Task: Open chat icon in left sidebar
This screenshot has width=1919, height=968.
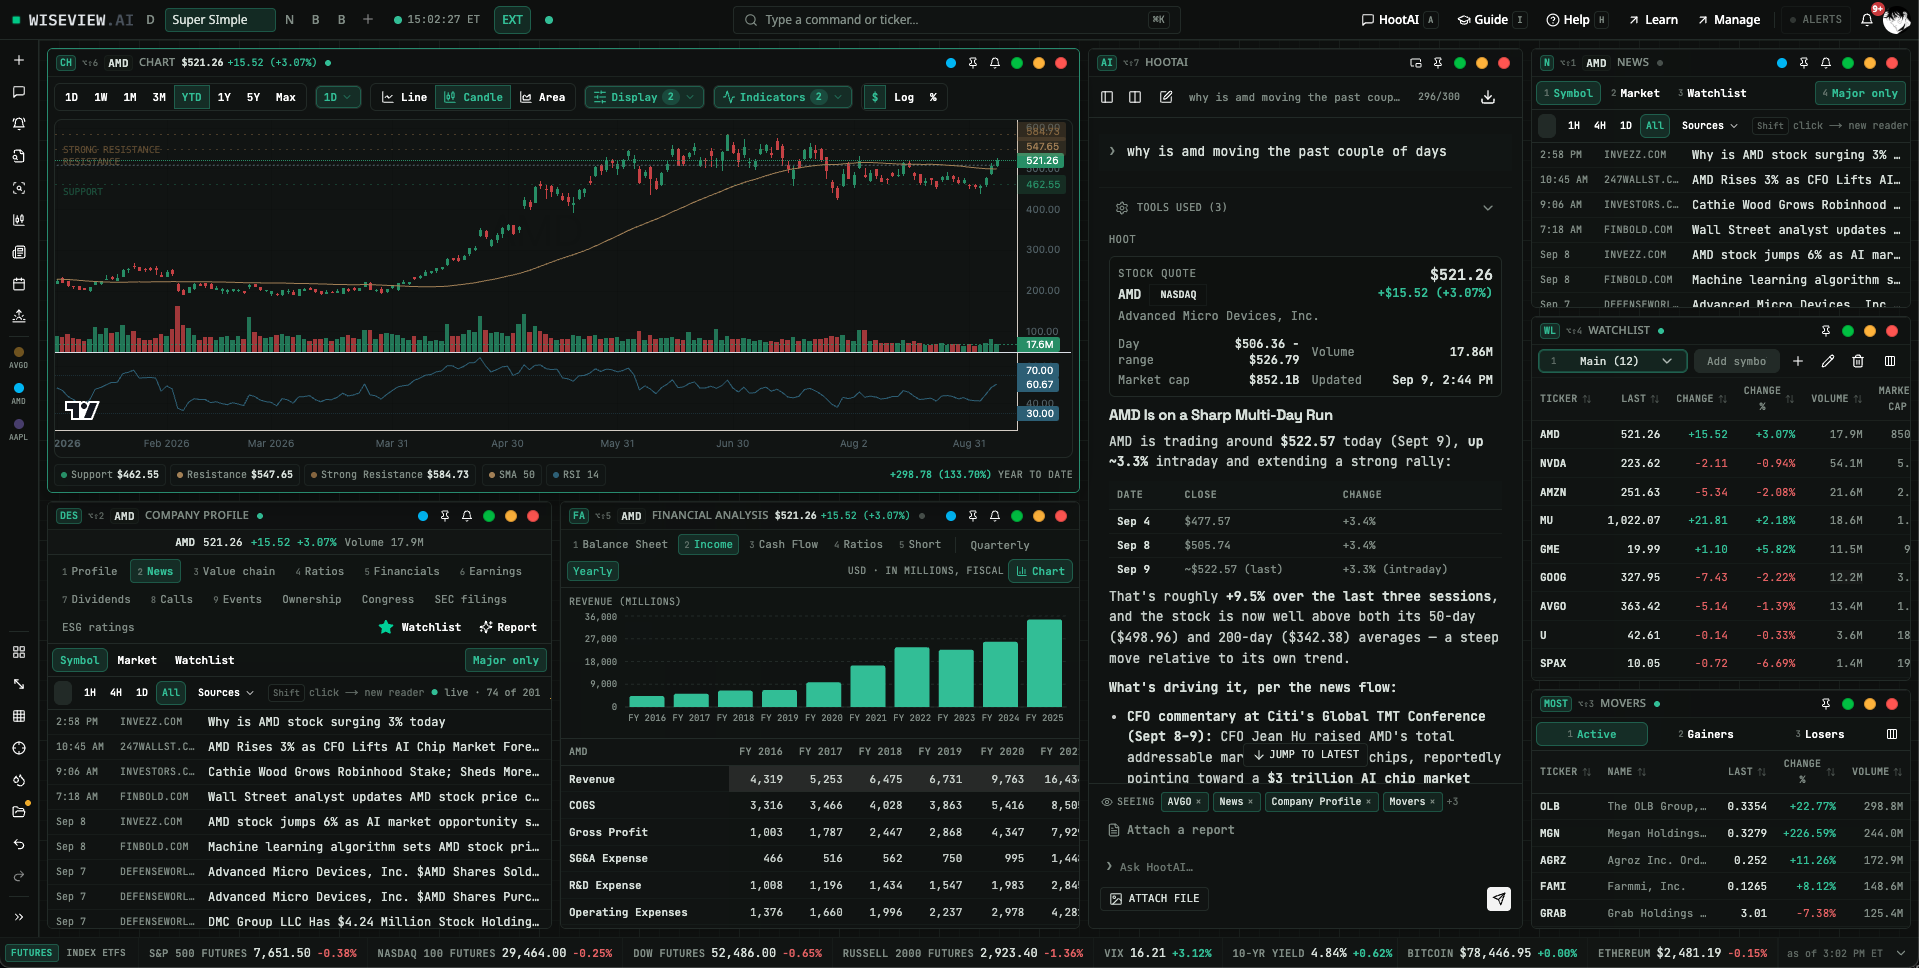Action: (18, 92)
